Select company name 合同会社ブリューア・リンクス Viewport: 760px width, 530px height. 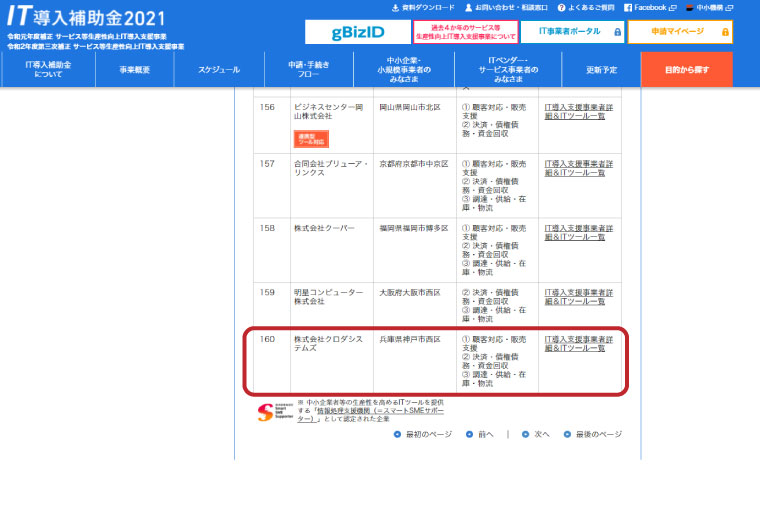click(x=331, y=168)
